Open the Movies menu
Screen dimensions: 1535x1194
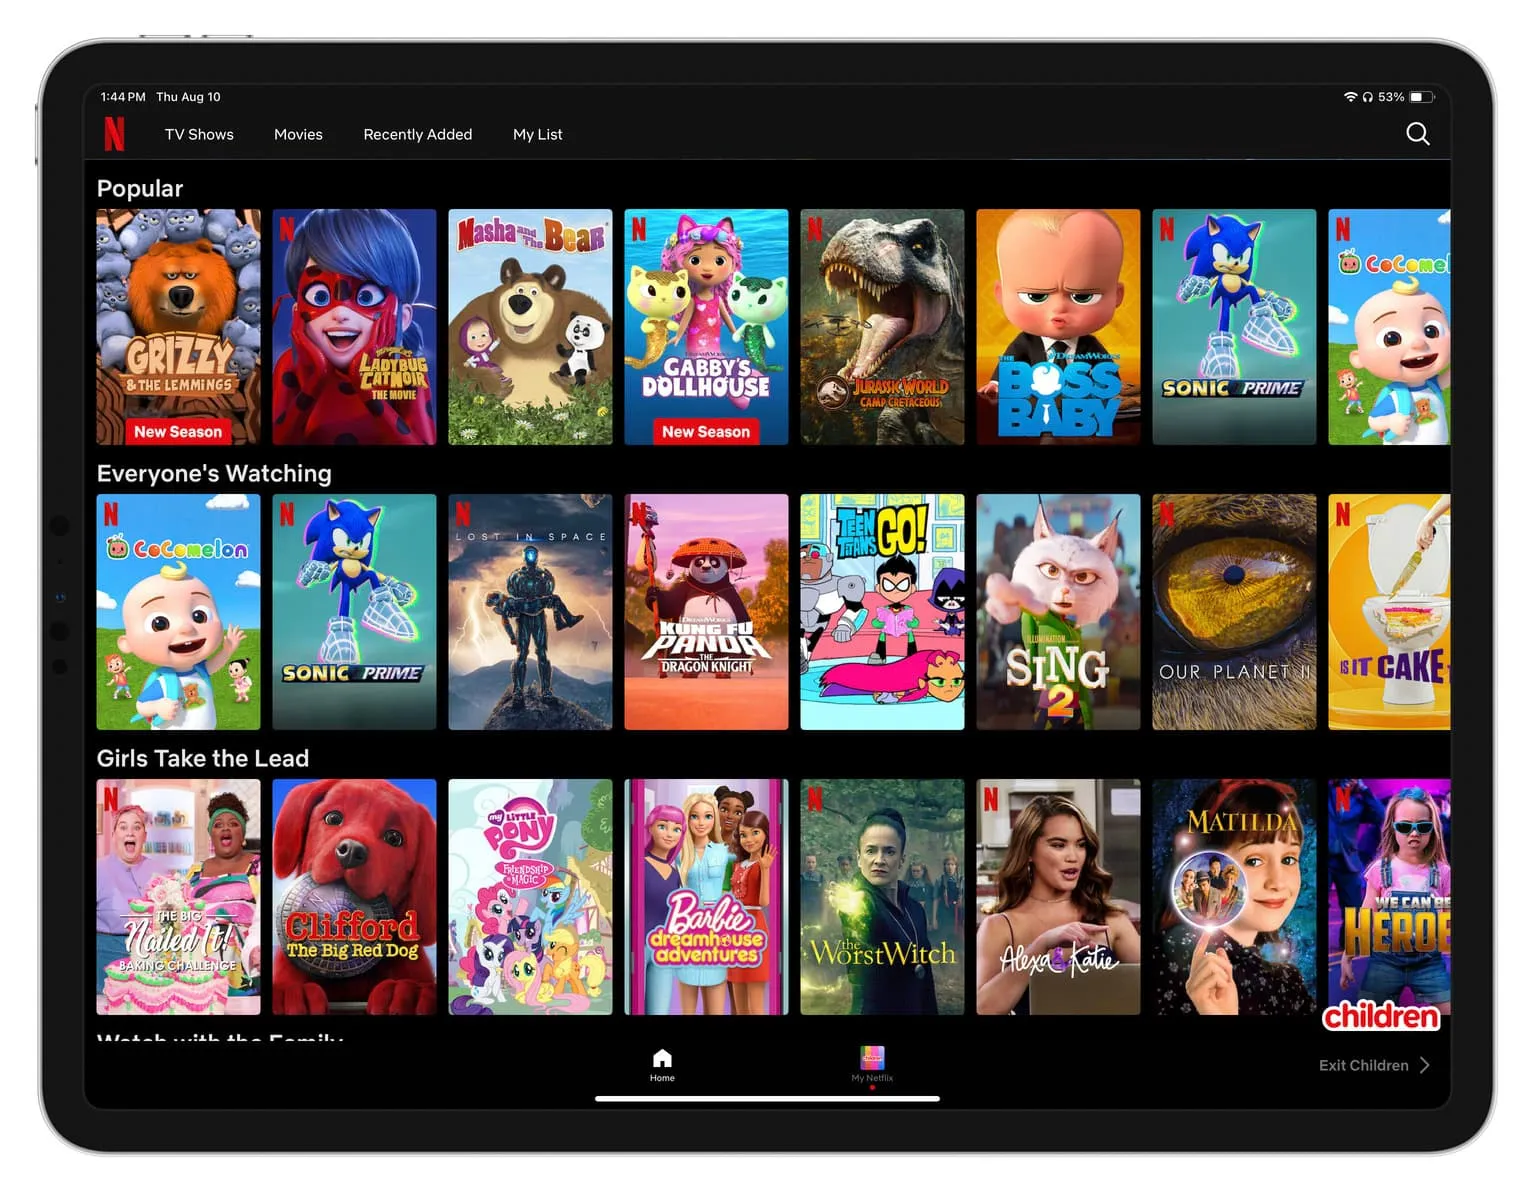(298, 134)
